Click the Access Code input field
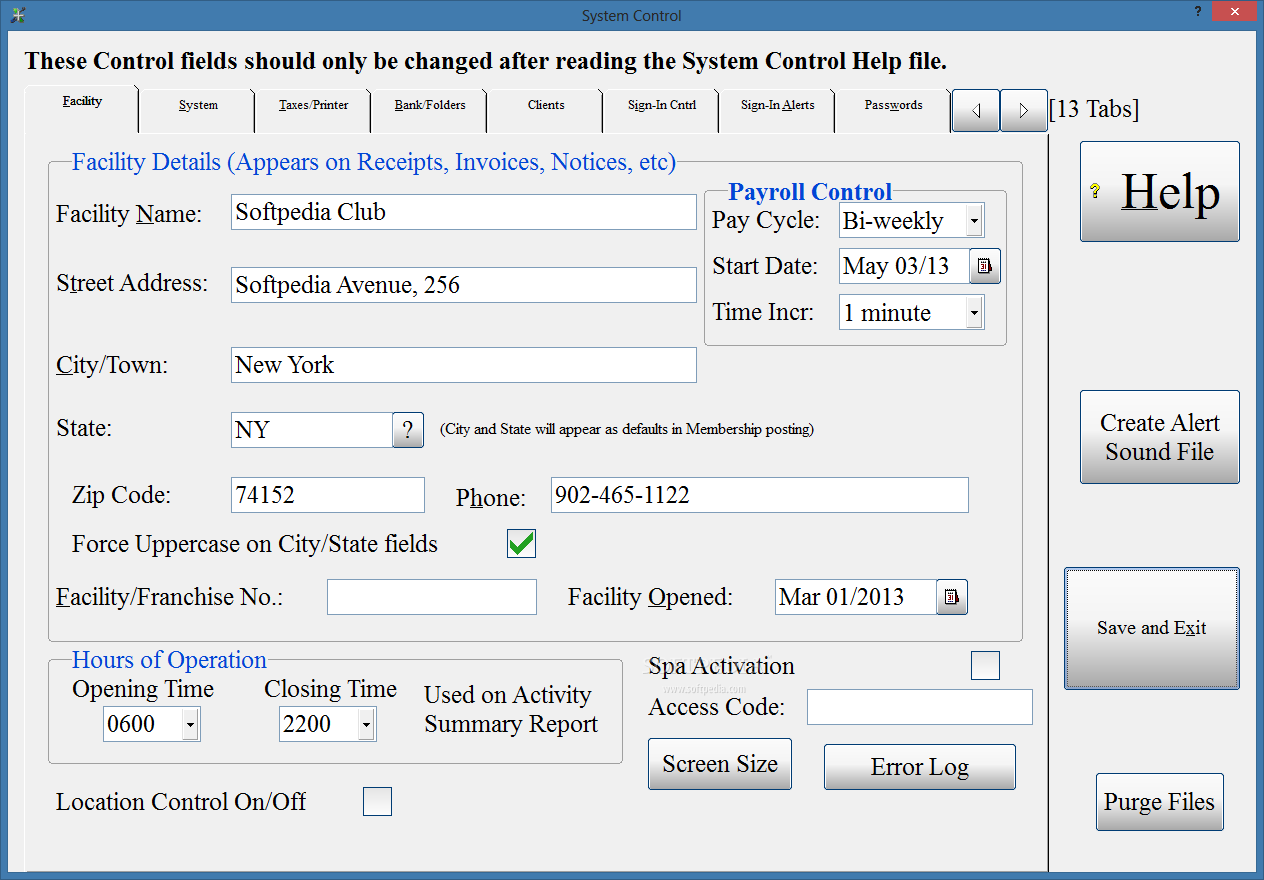The width and height of the screenshot is (1264, 880). tap(920, 707)
